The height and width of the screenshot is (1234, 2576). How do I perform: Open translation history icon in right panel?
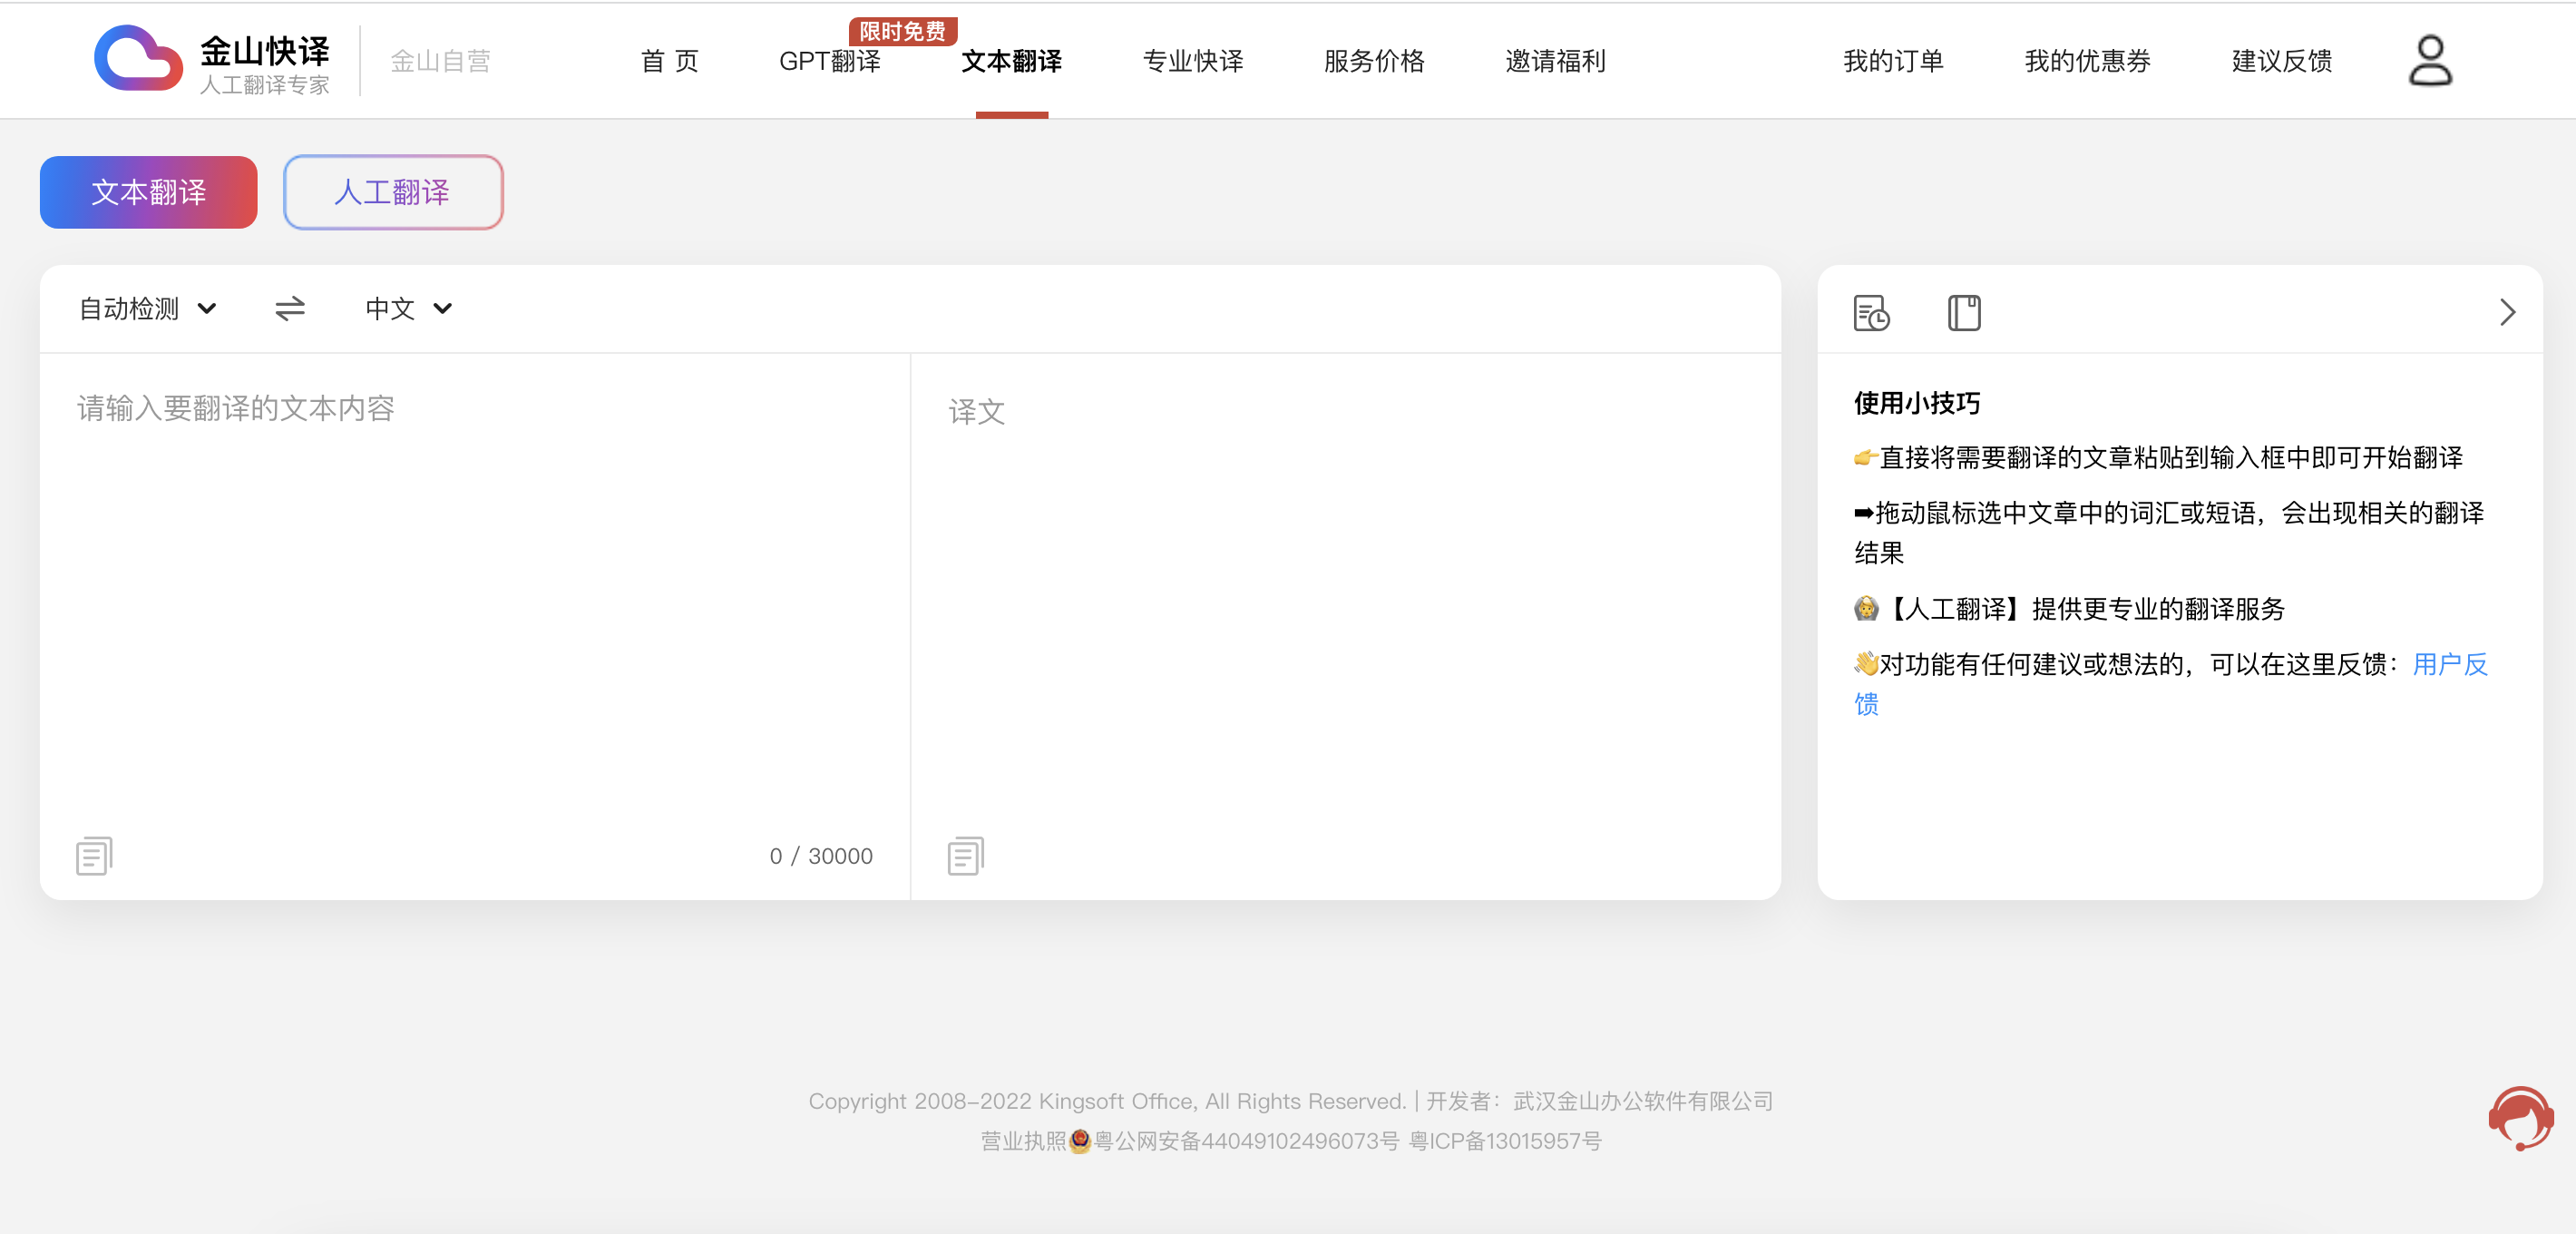coord(1871,313)
